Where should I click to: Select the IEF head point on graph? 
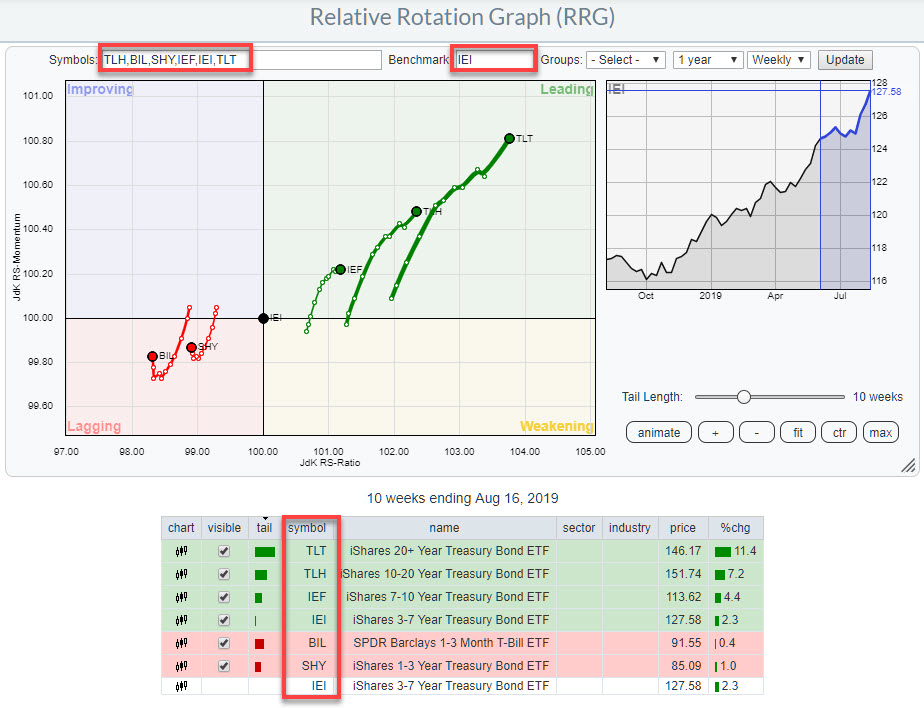coord(340,269)
